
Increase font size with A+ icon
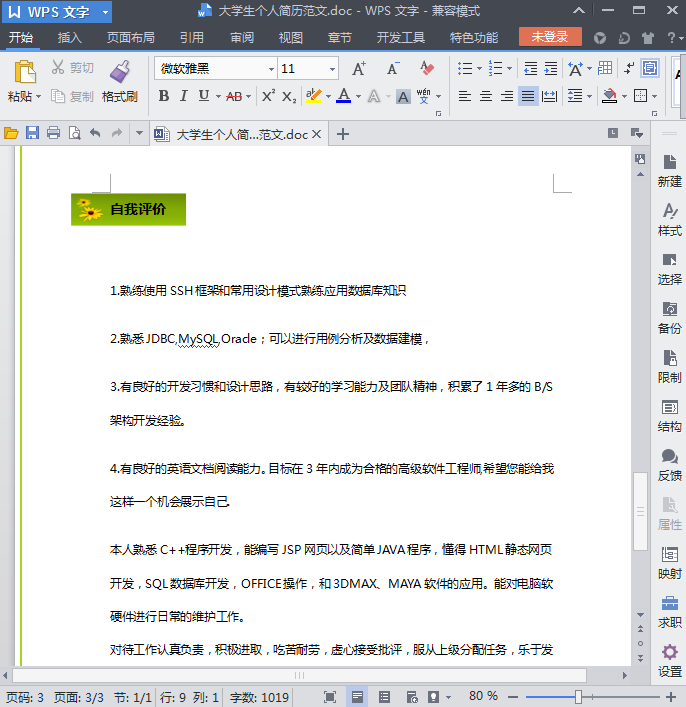pos(359,69)
